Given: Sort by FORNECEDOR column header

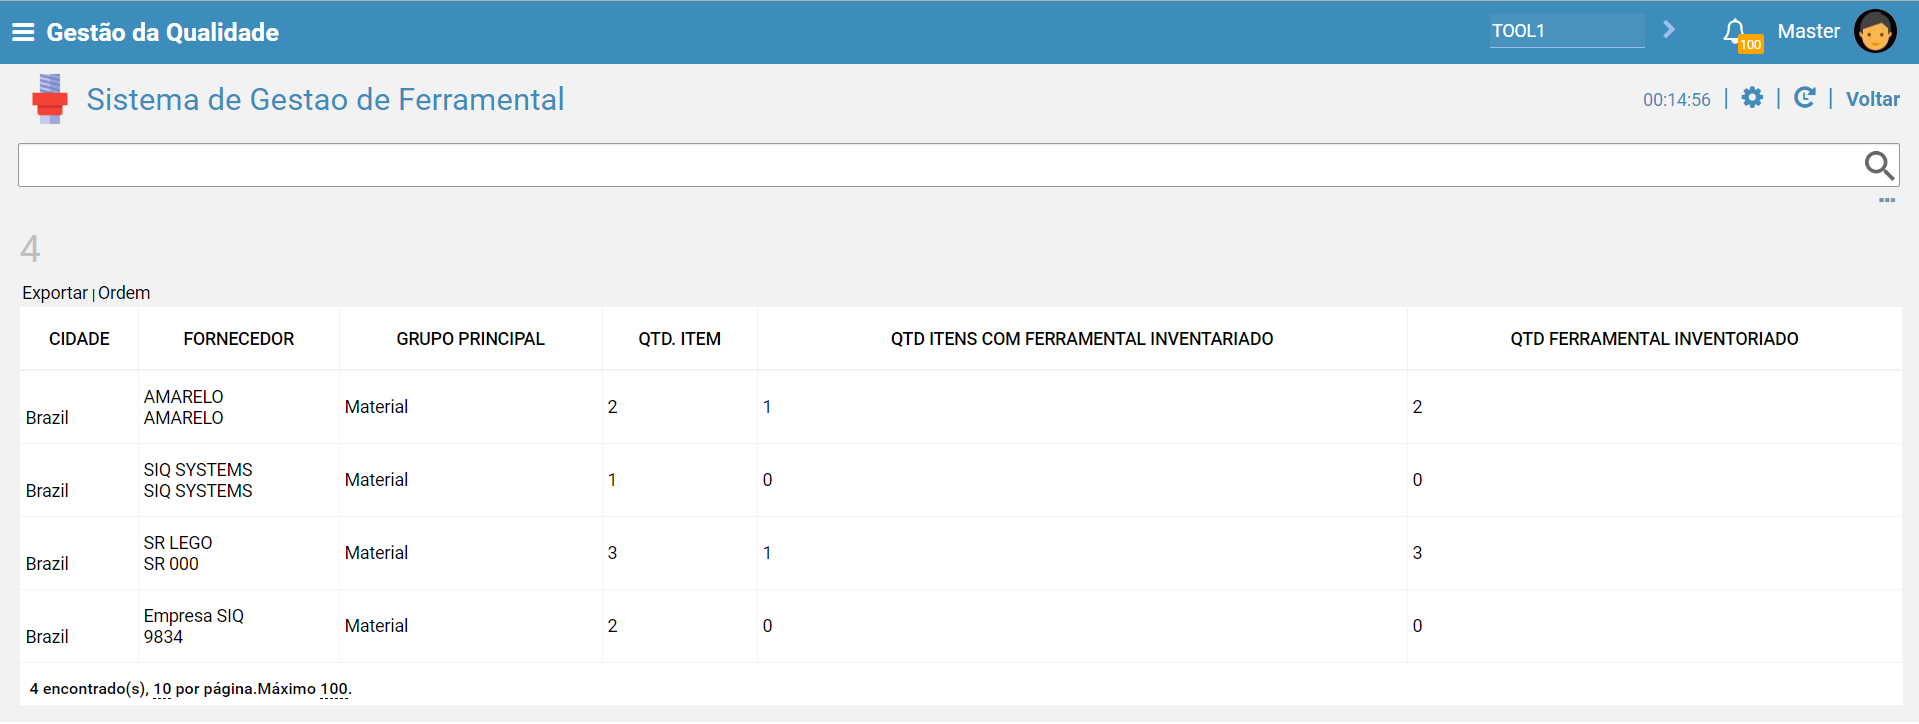Looking at the screenshot, I should [239, 339].
